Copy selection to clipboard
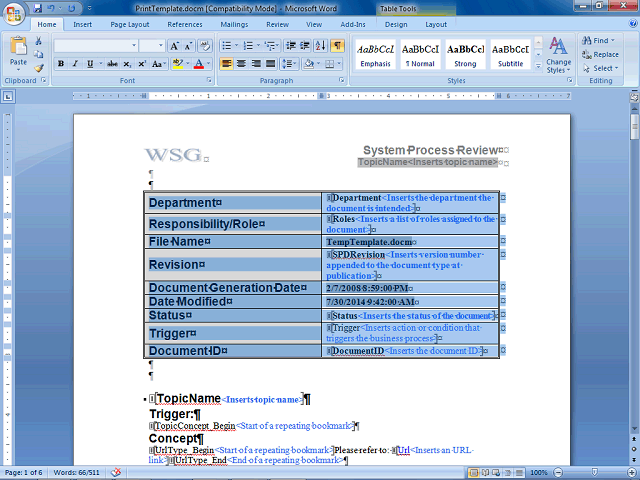 pyautogui.click(x=39, y=54)
